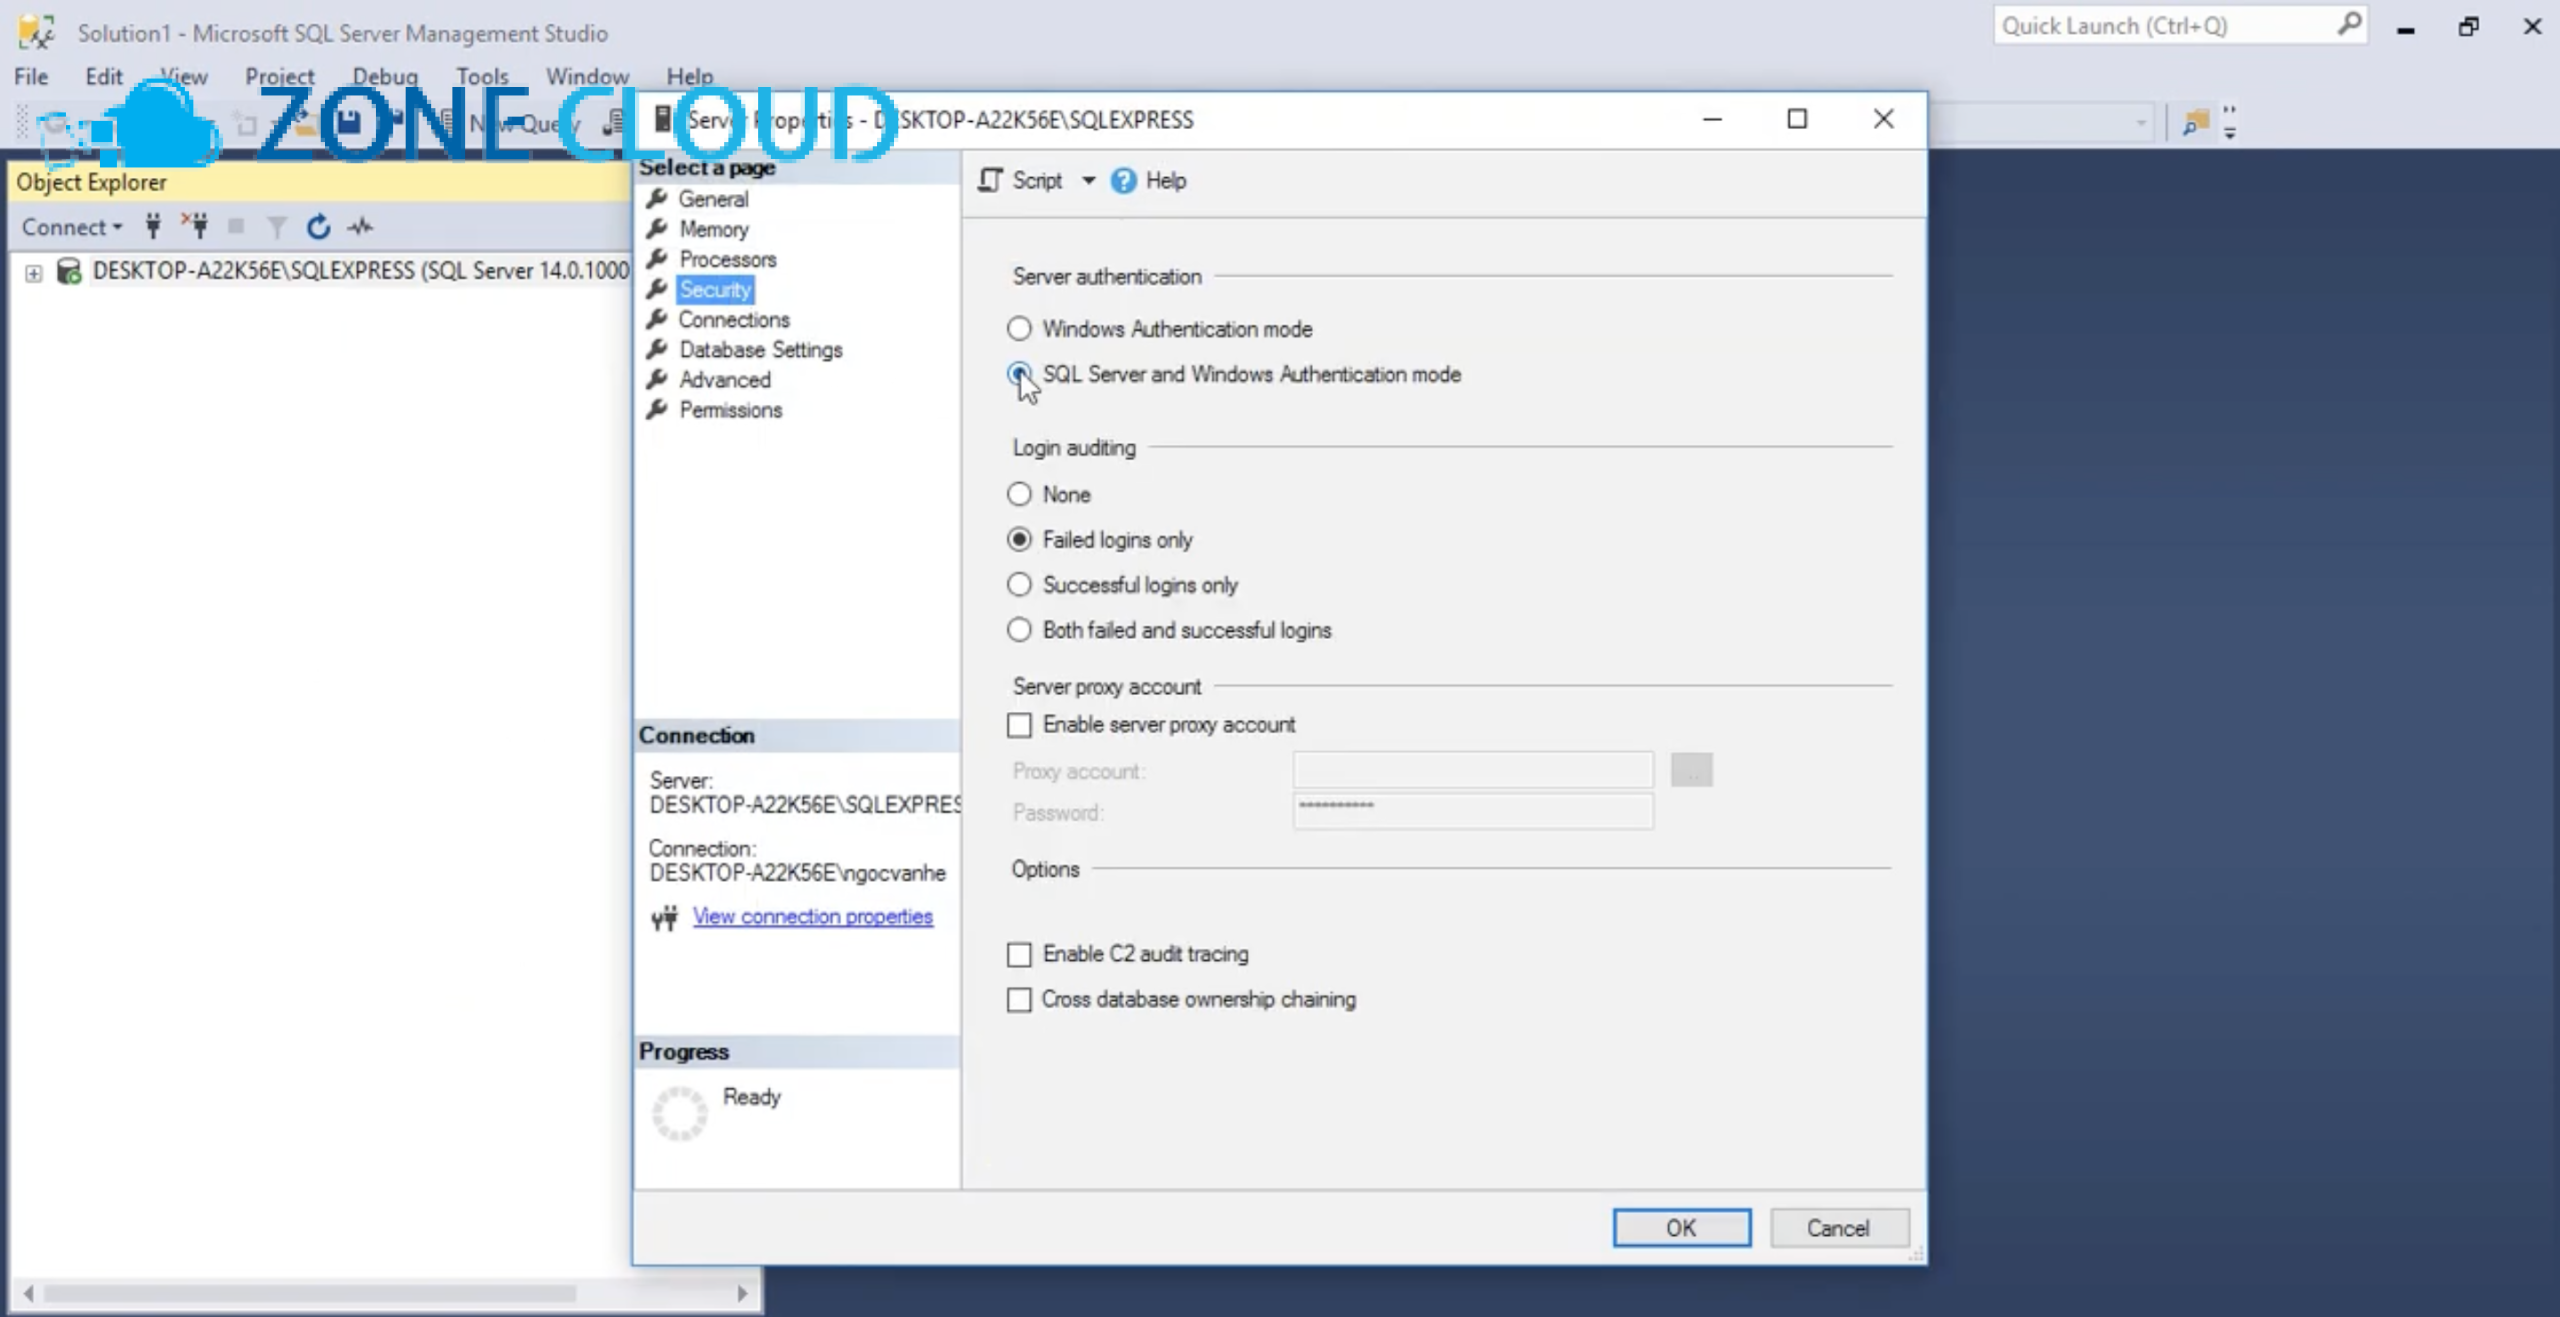The width and height of the screenshot is (2560, 1317).
Task: Click the wrench icon beside Advanced page
Action: pyautogui.click(x=657, y=379)
